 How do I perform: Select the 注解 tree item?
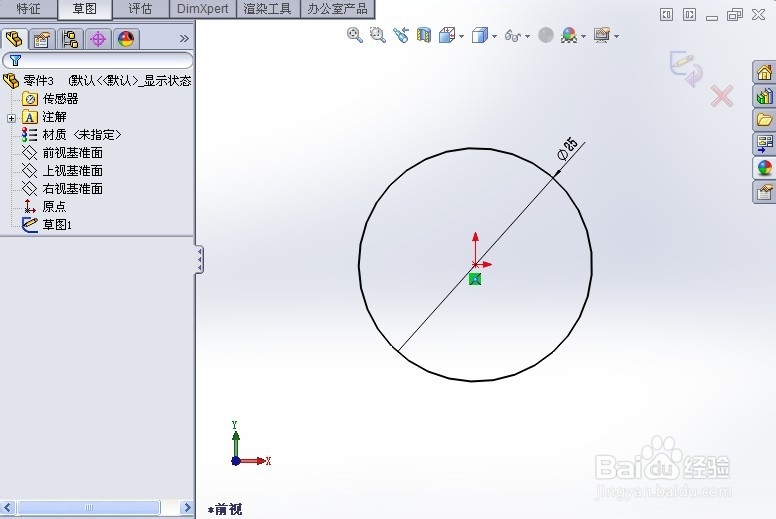point(45,117)
